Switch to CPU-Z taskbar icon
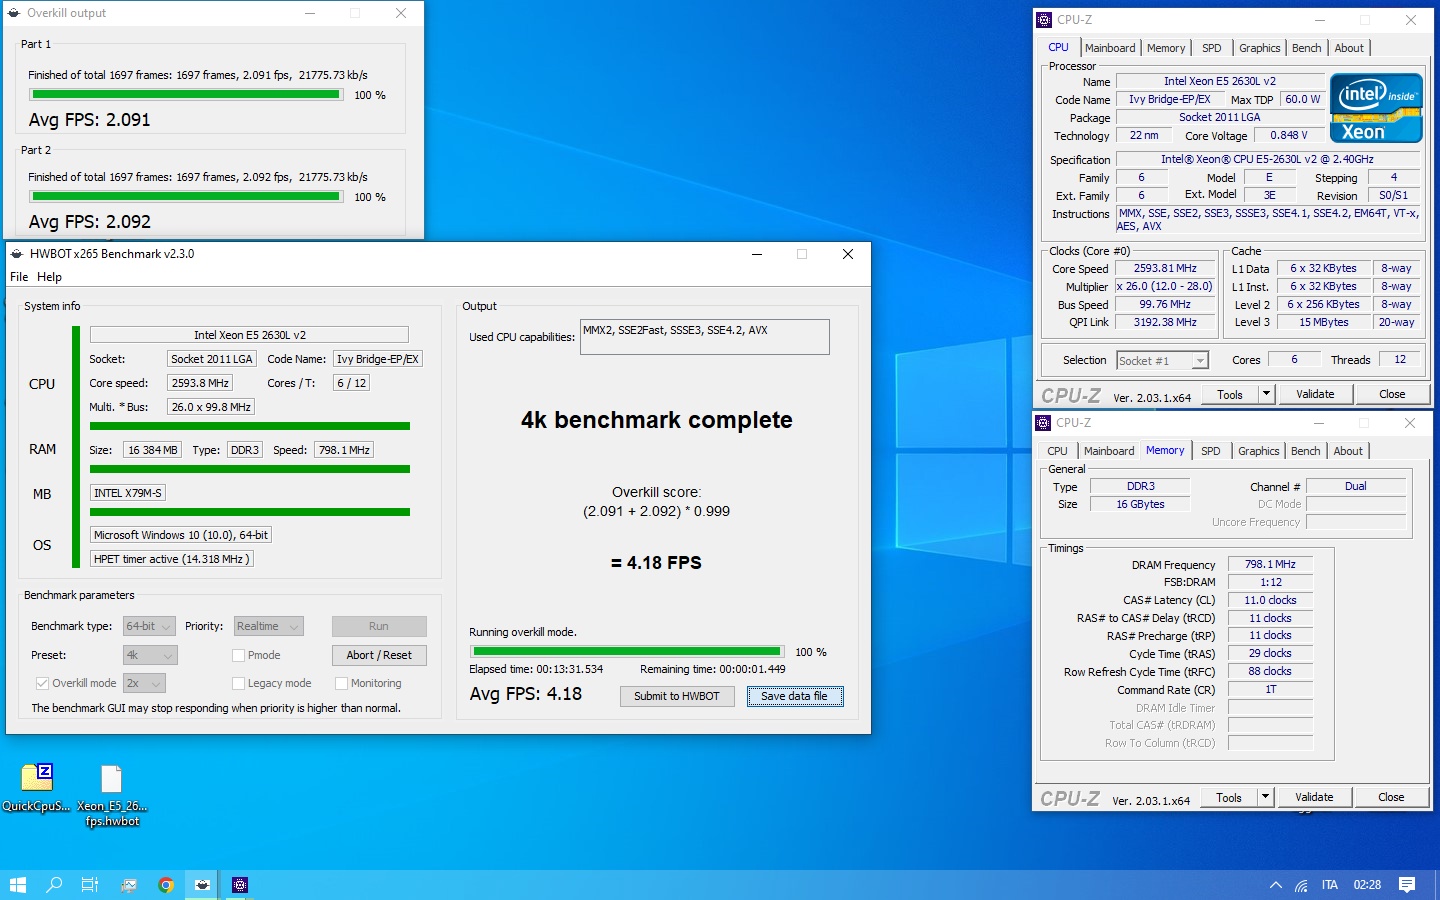Screen dimensions: 1440x900 pos(240,885)
